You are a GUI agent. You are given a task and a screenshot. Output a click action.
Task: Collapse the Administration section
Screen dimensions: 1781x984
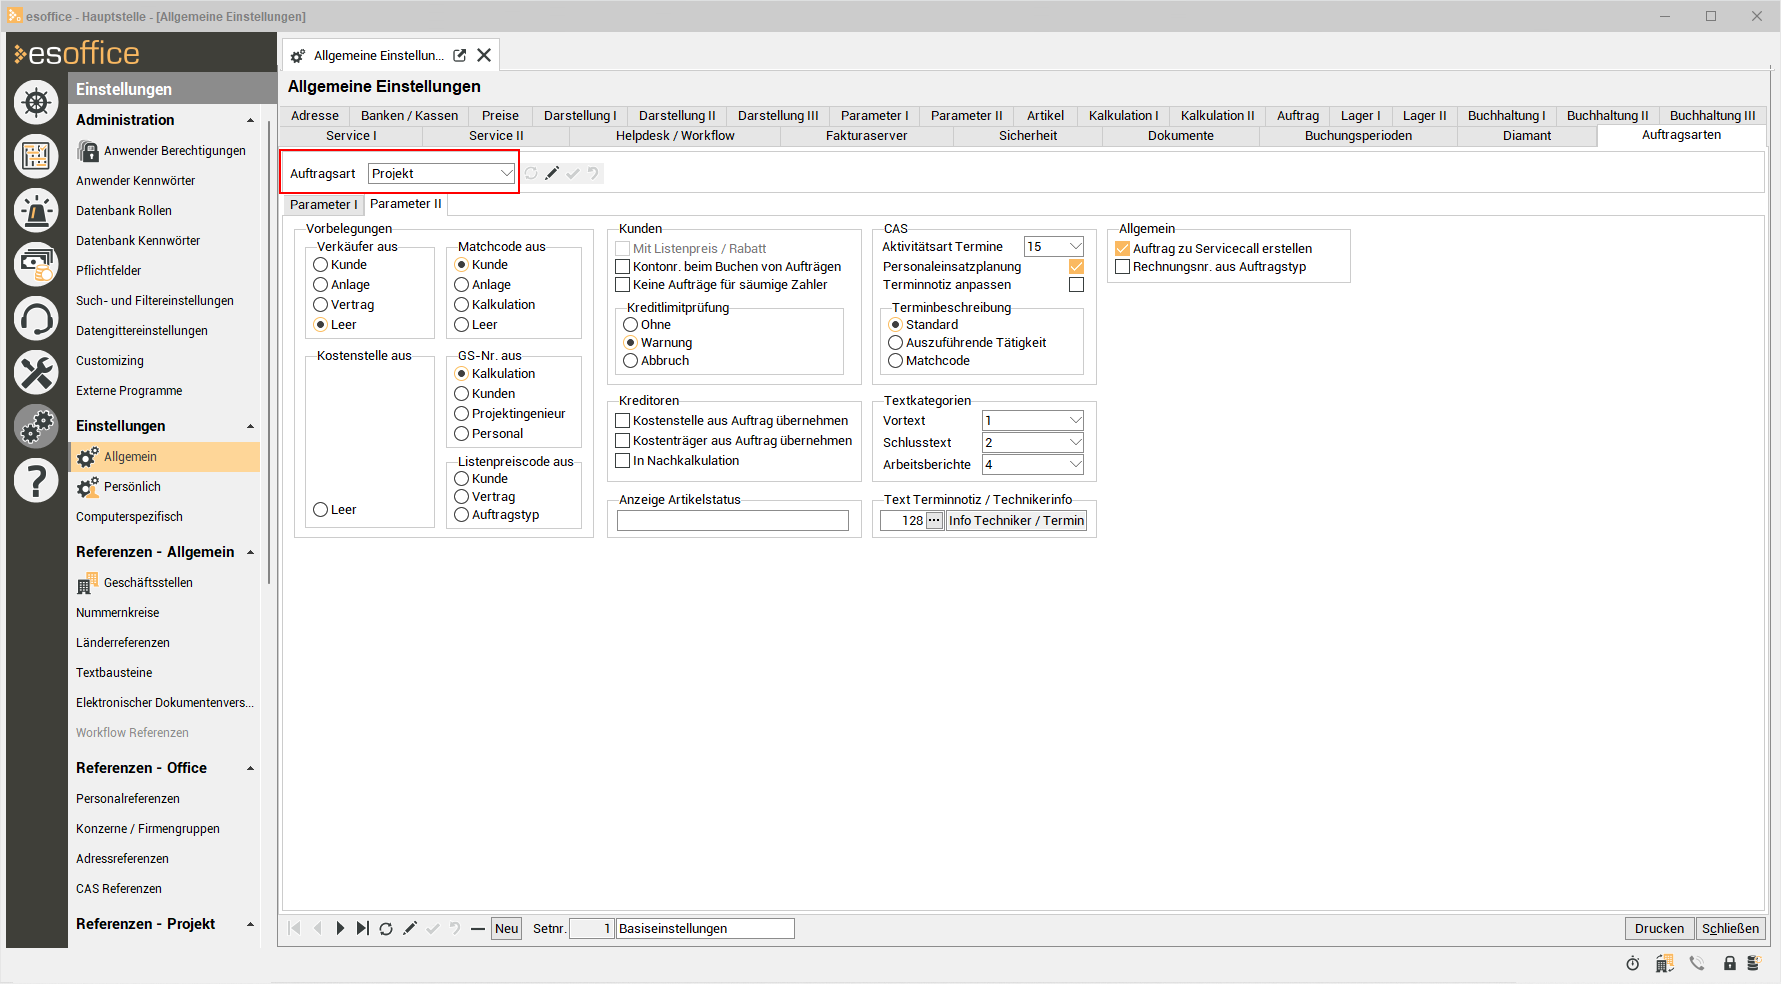[x=250, y=121]
